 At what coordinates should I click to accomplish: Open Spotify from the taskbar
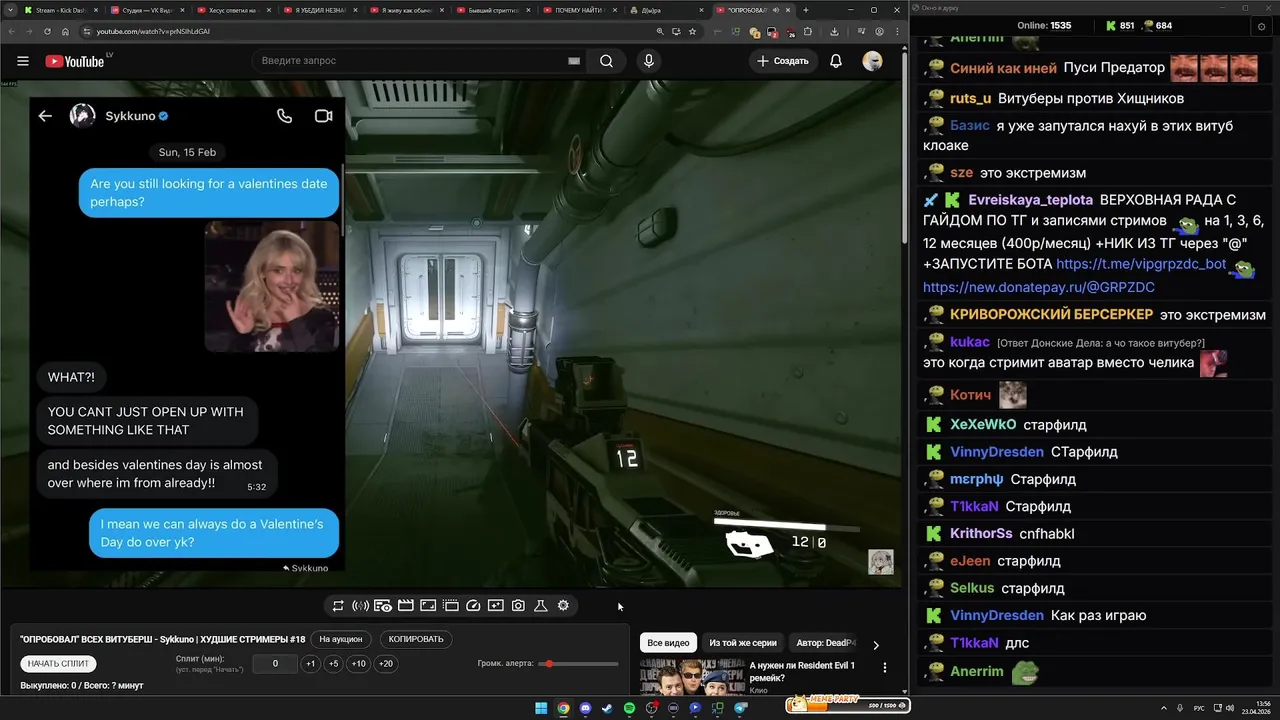tap(629, 708)
